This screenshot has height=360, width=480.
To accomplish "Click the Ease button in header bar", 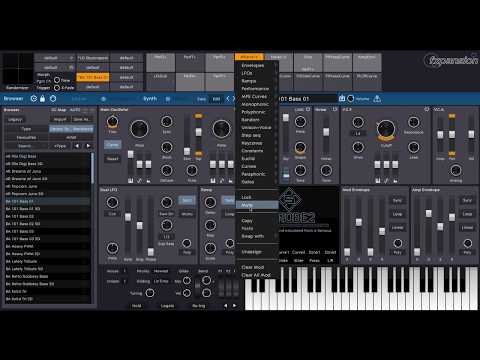I will point(201,99).
